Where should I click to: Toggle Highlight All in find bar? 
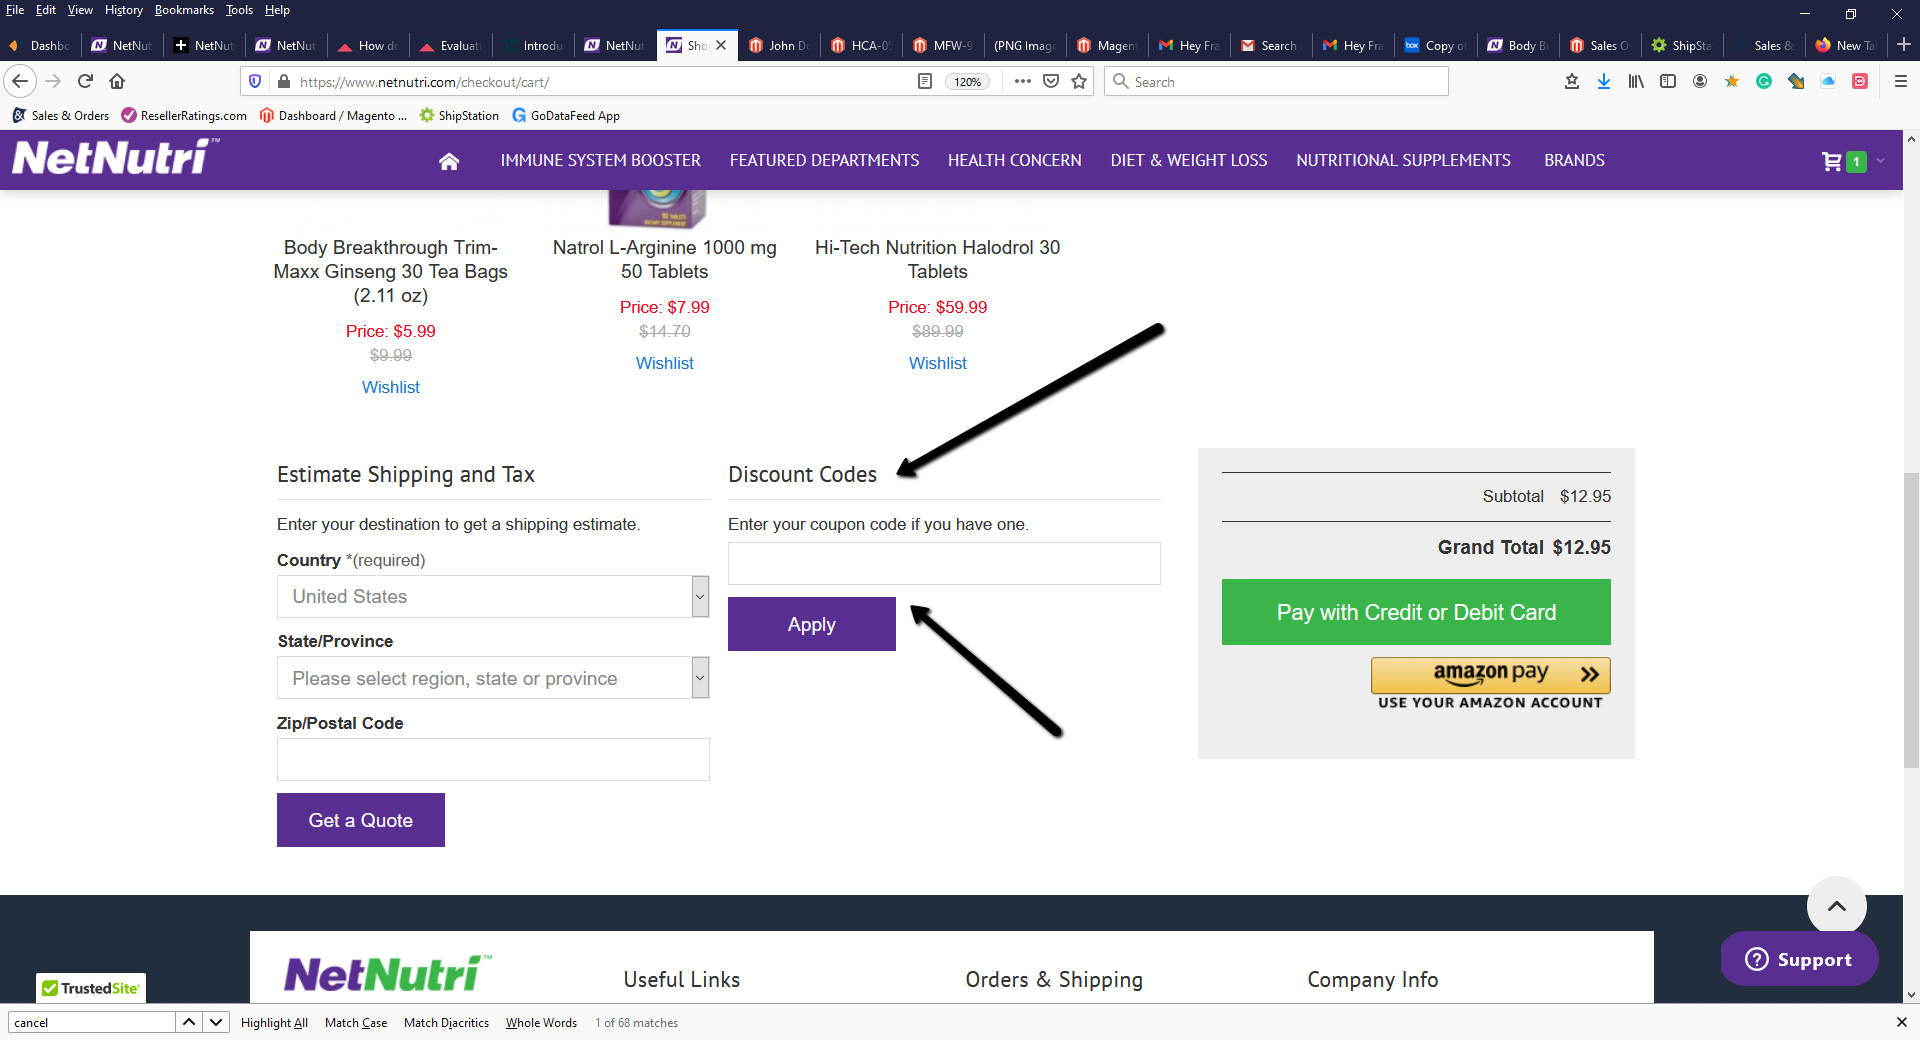[274, 1023]
